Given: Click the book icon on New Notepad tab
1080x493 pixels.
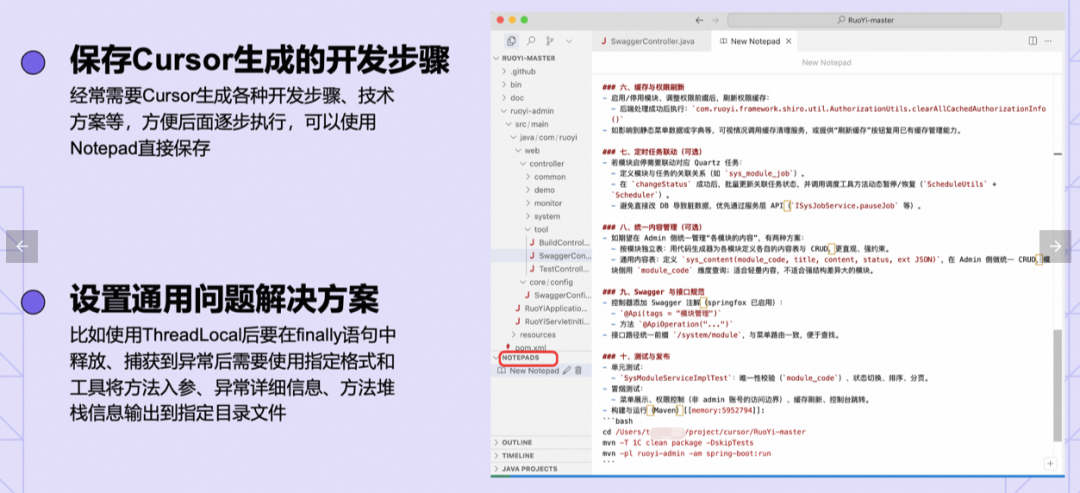Looking at the screenshot, I should tap(723, 41).
